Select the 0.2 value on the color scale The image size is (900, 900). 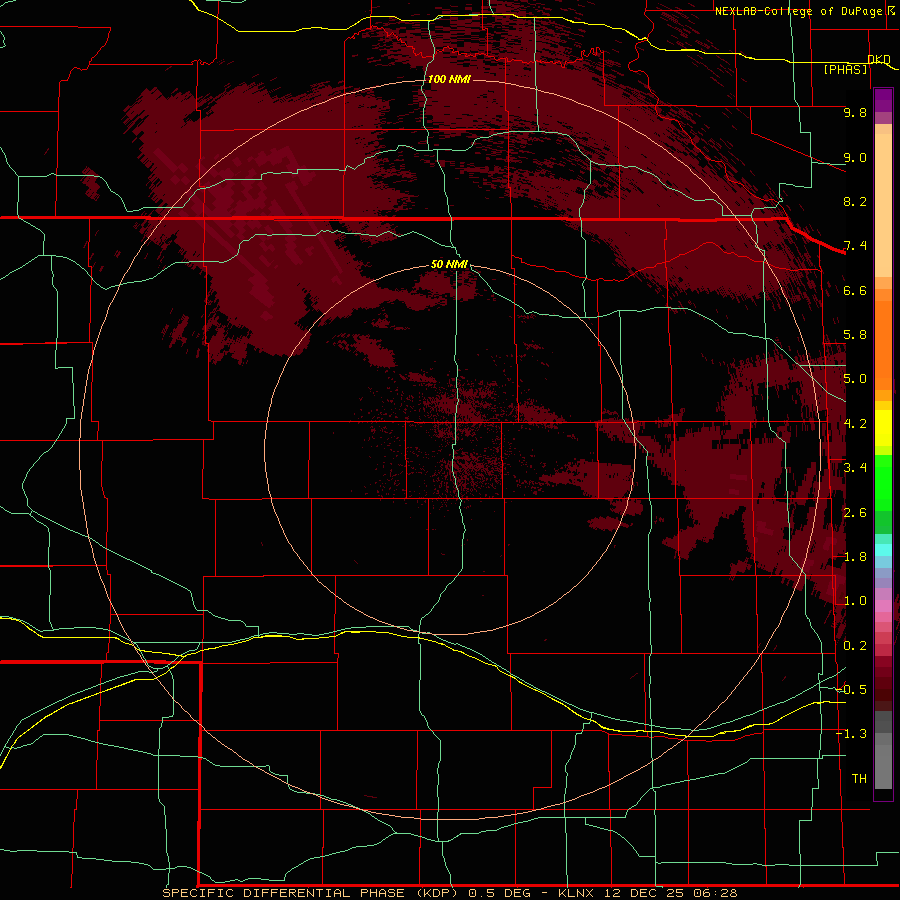(x=855, y=646)
